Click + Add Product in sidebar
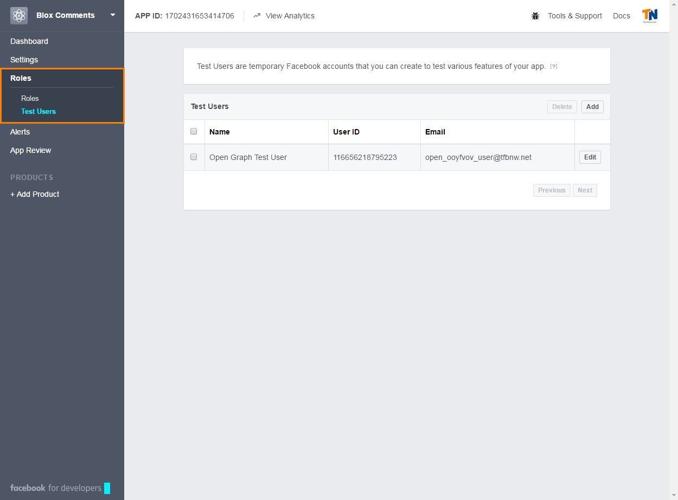This screenshot has width=678, height=500. (x=35, y=194)
